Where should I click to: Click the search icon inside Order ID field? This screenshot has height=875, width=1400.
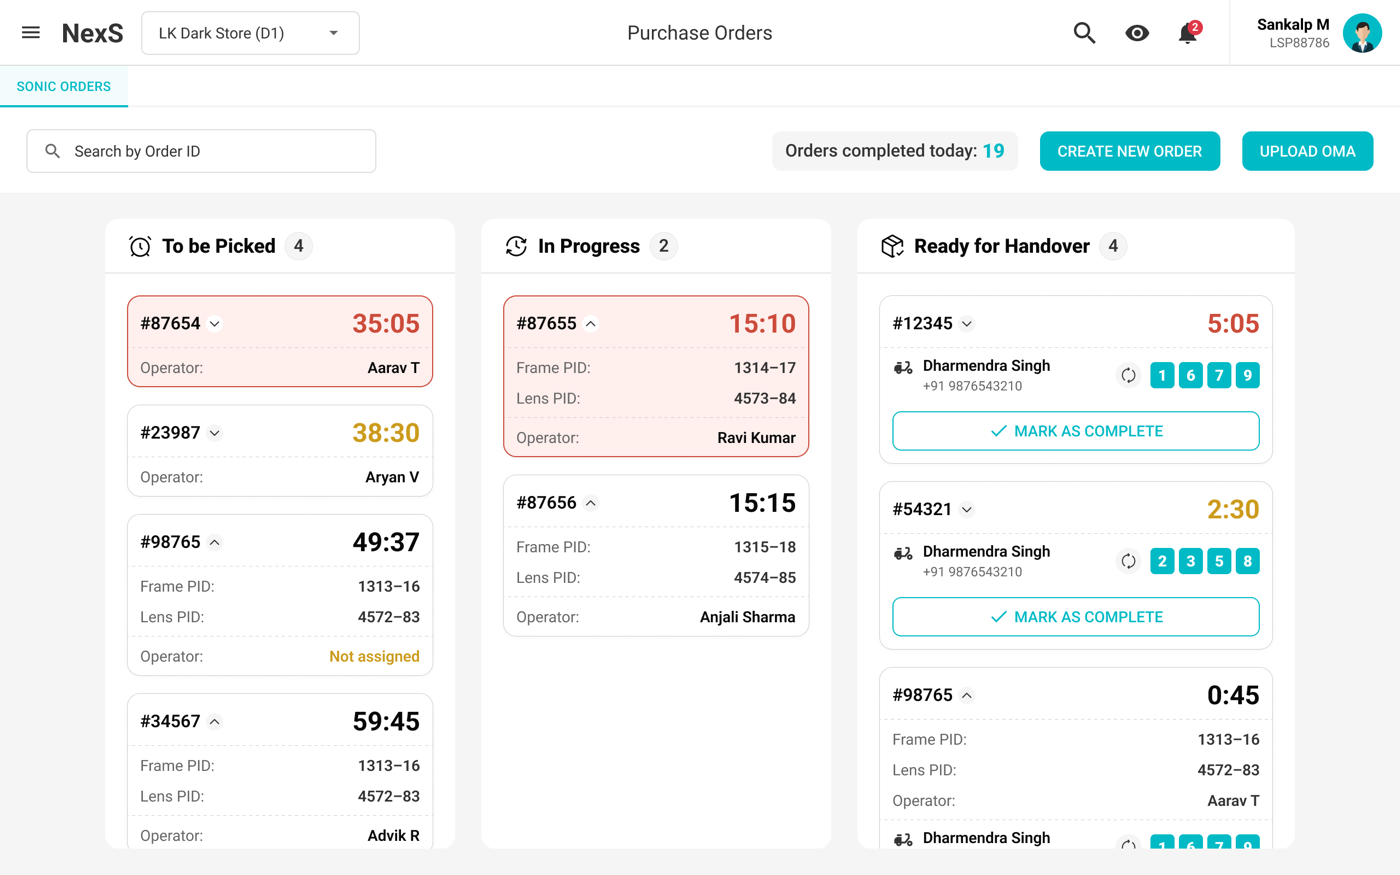[x=53, y=151]
